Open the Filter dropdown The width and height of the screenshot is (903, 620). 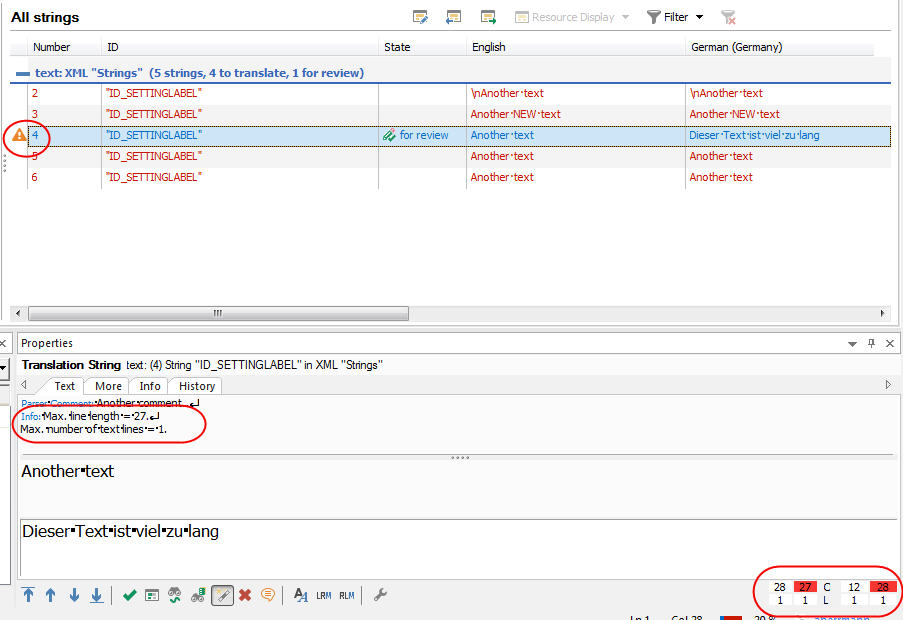pos(675,17)
